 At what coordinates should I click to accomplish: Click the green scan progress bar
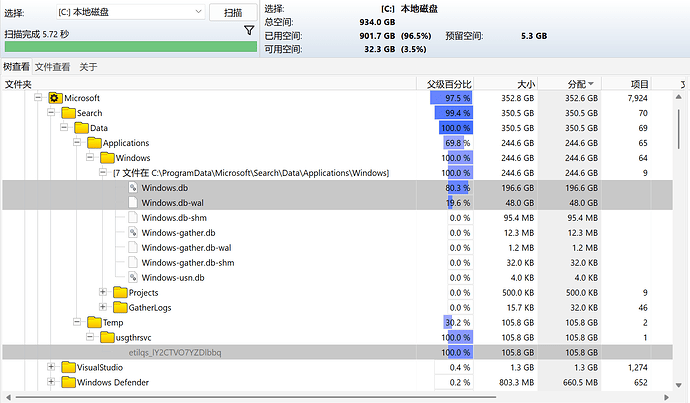click(x=131, y=47)
